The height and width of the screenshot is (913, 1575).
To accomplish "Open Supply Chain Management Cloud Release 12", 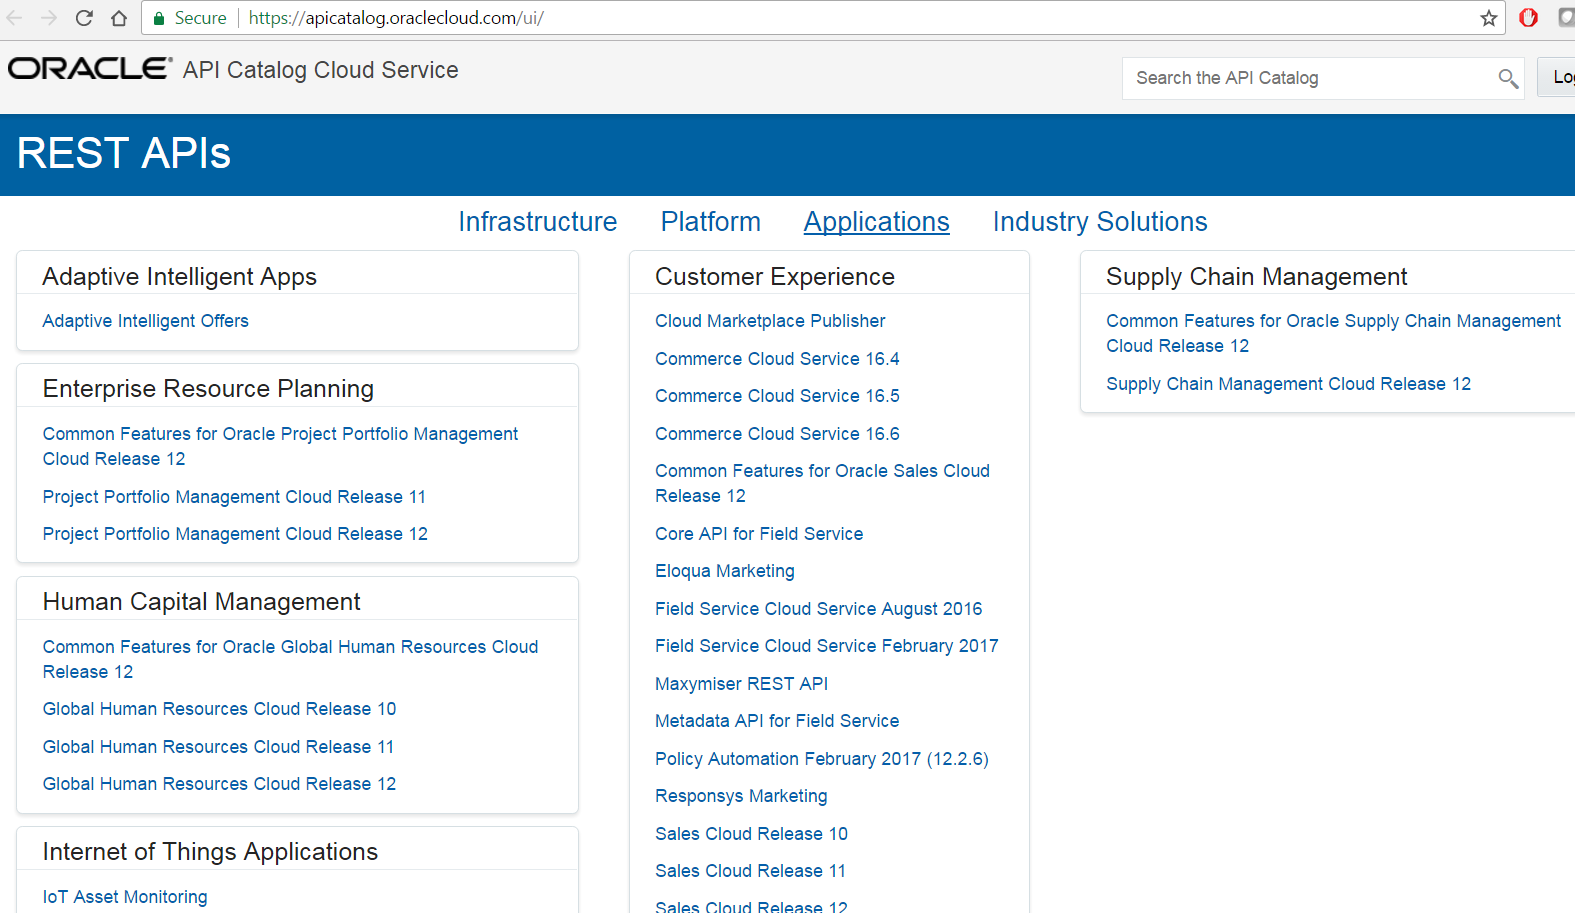I will [x=1288, y=384].
